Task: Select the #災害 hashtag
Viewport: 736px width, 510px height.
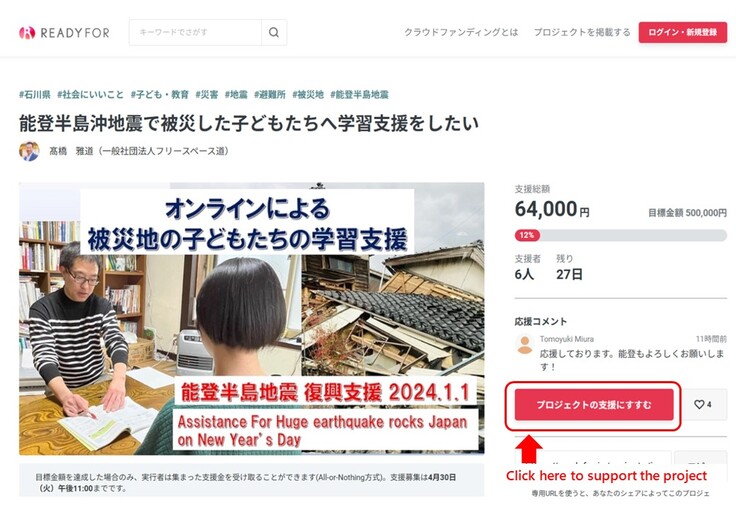Action: tap(207, 94)
